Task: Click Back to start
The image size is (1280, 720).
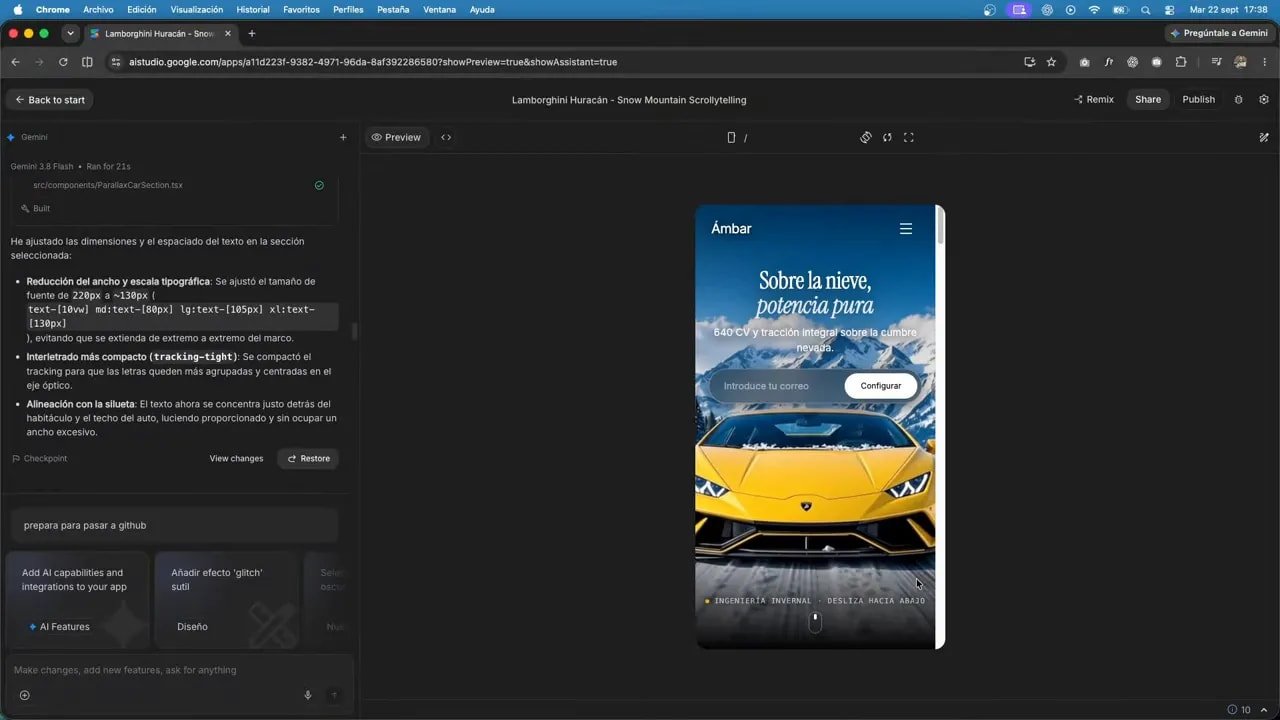Action: pos(49,99)
